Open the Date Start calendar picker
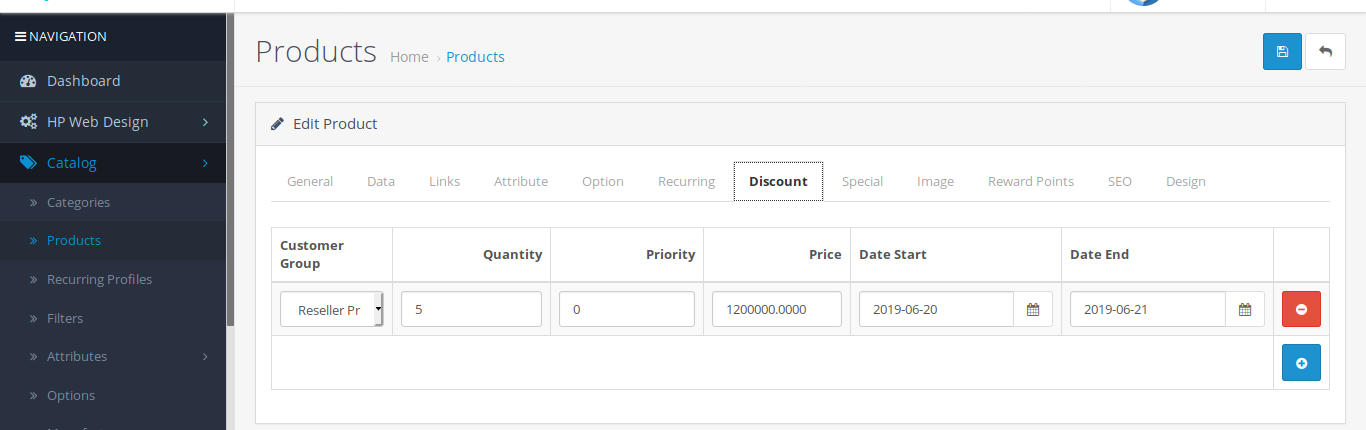The width and height of the screenshot is (1366, 430). coord(1033,309)
